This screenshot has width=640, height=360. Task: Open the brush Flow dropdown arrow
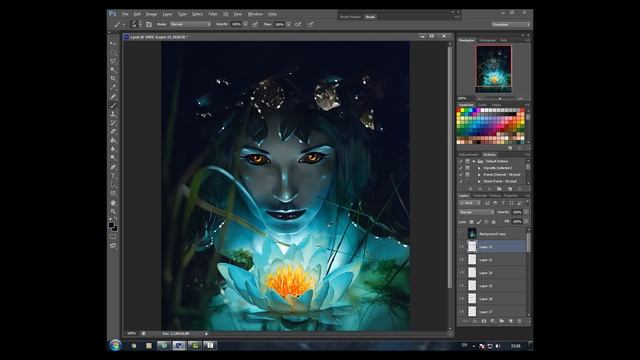point(288,24)
